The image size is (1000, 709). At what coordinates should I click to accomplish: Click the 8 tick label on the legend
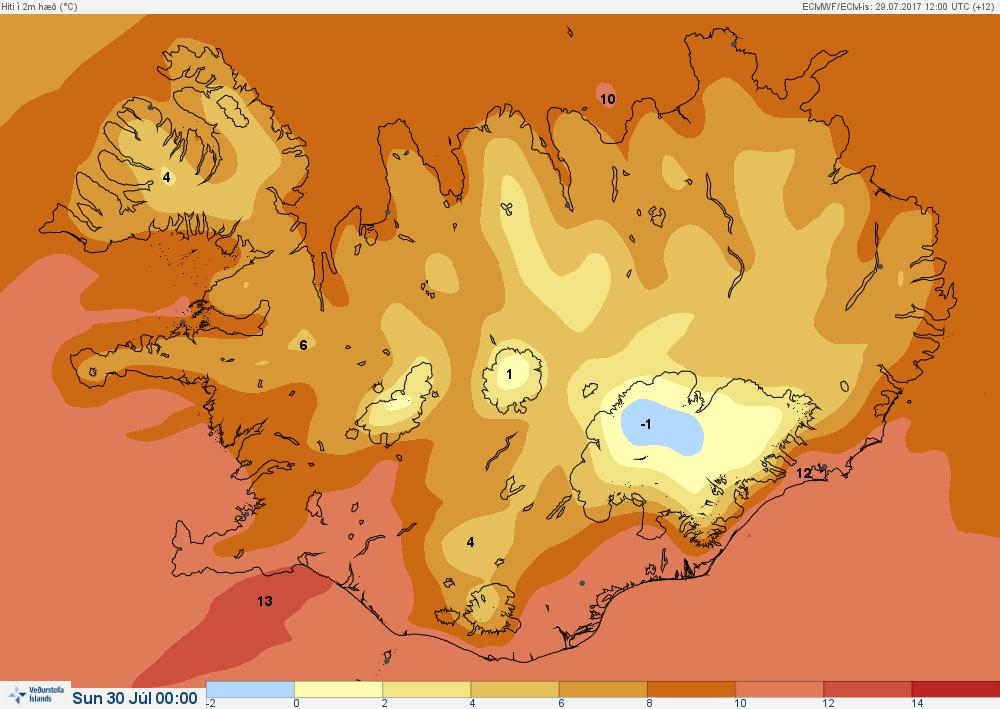649,703
